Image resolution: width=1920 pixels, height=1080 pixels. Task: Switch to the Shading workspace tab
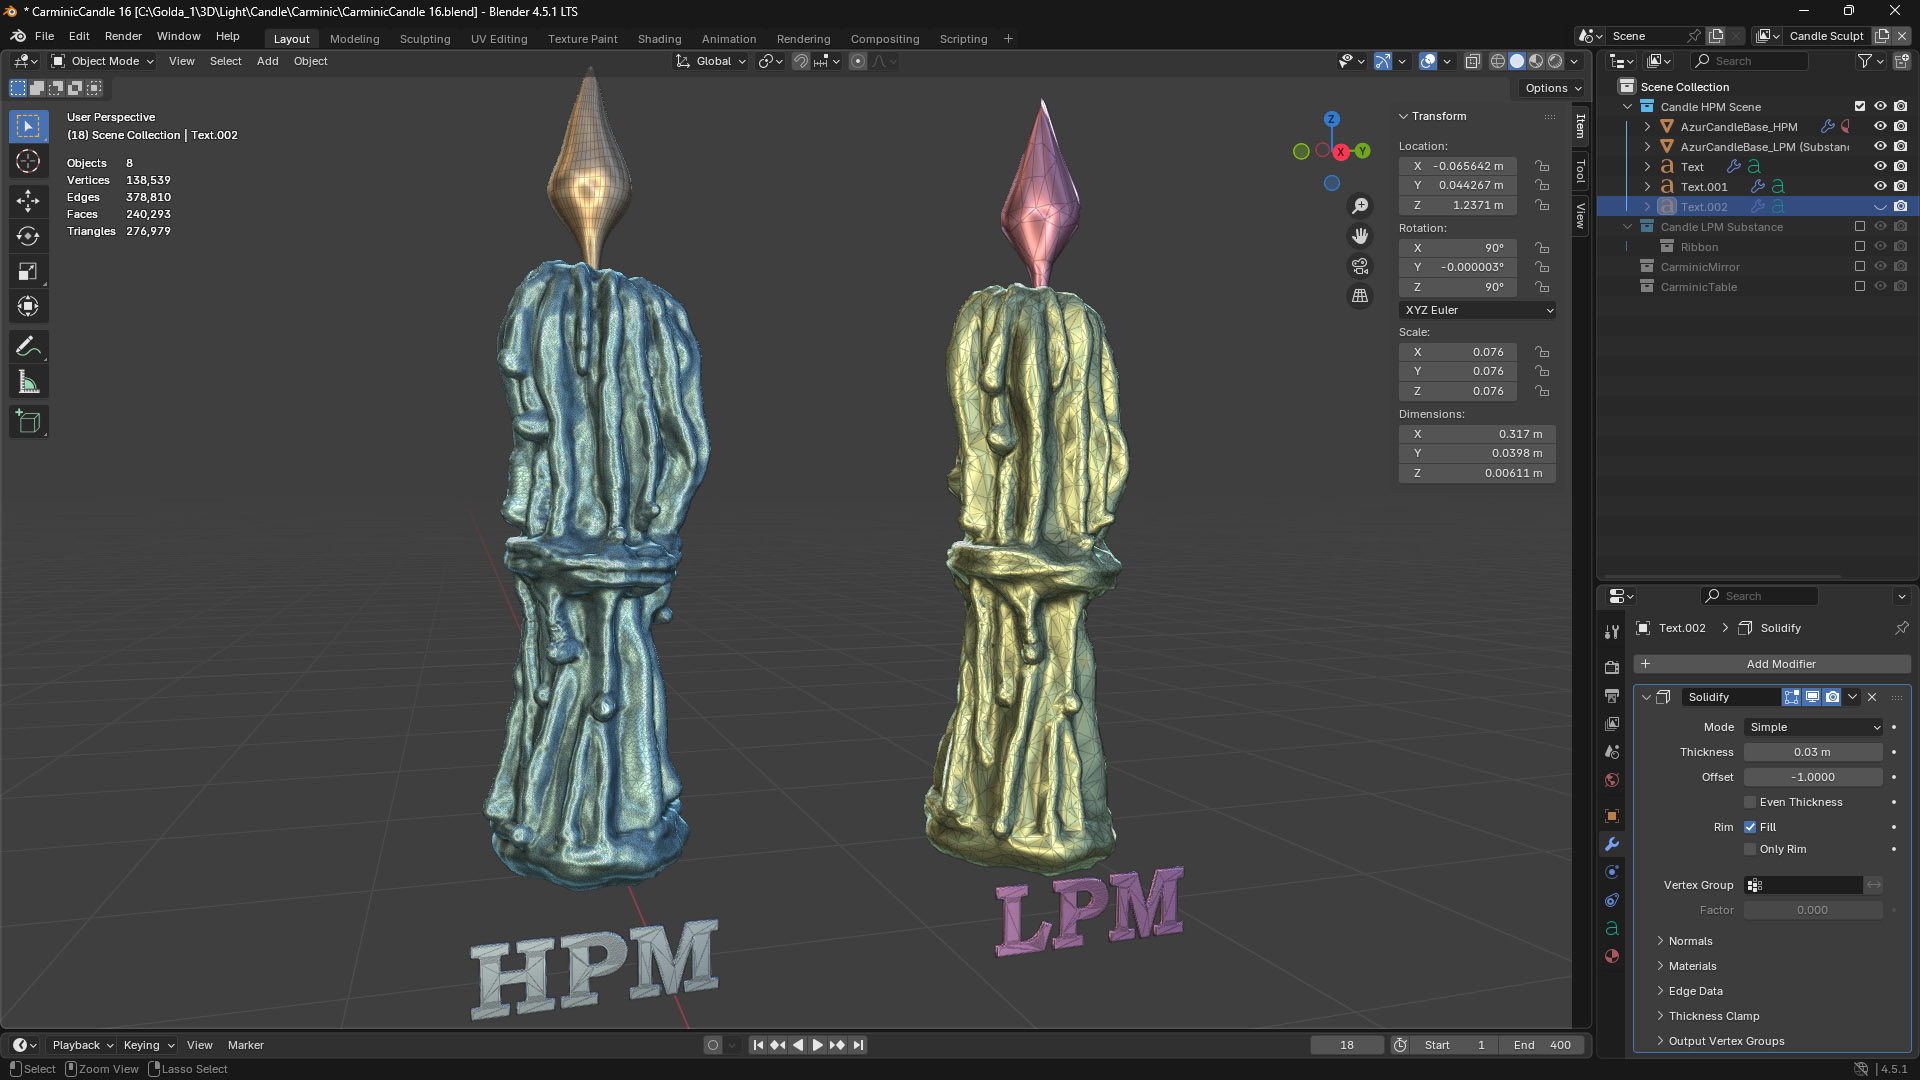659,39
